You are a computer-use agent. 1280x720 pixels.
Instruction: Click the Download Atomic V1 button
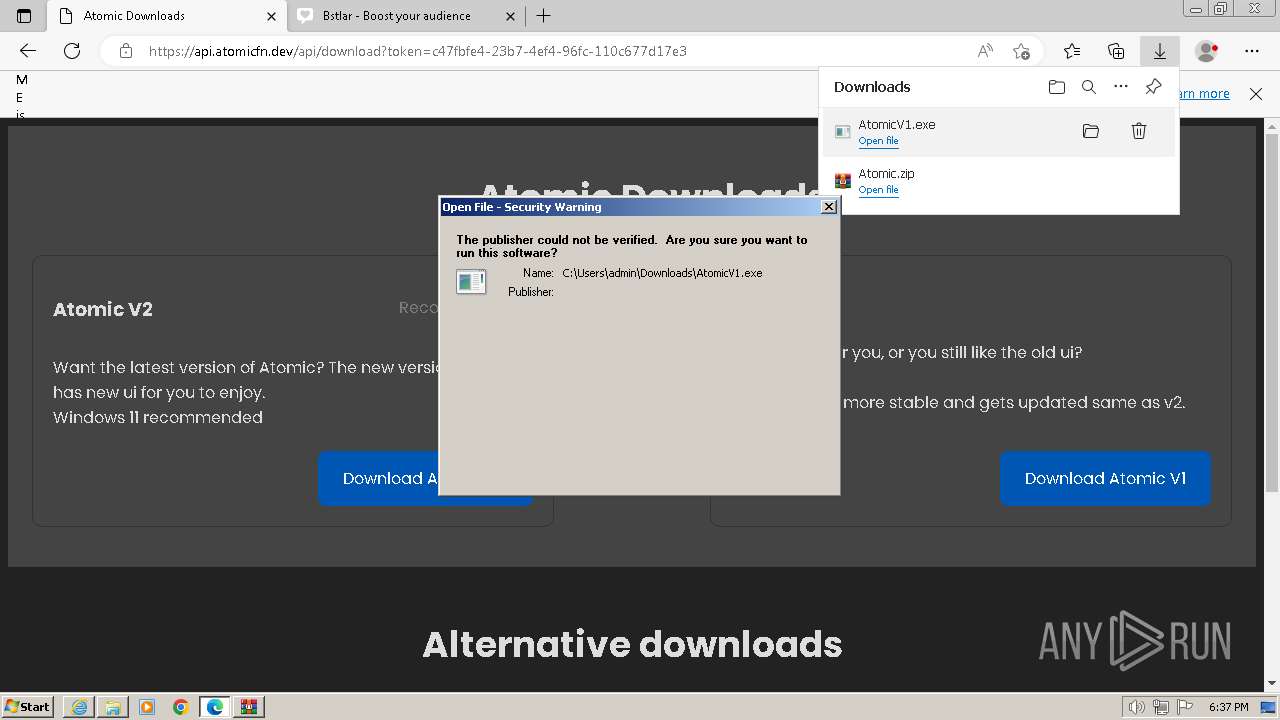point(1105,478)
